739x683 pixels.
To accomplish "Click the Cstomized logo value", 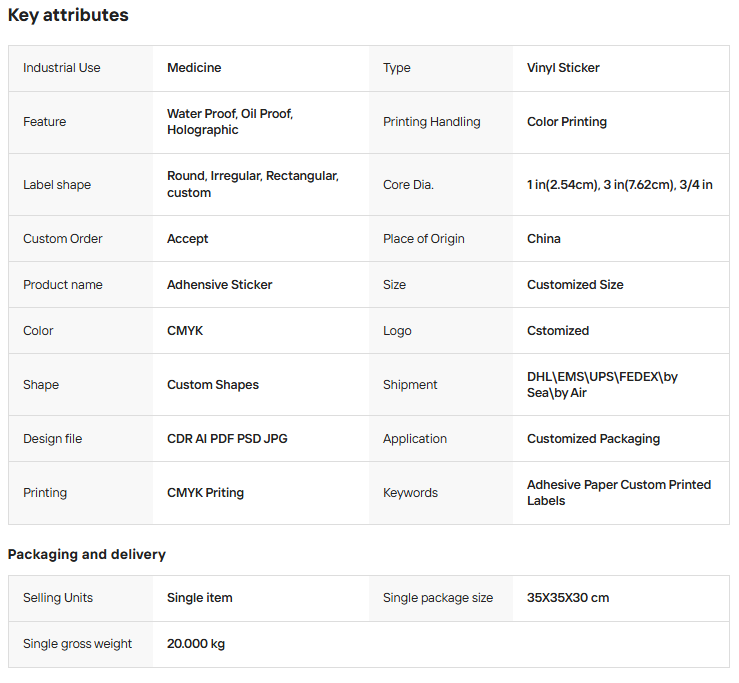I will tap(558, 331).
